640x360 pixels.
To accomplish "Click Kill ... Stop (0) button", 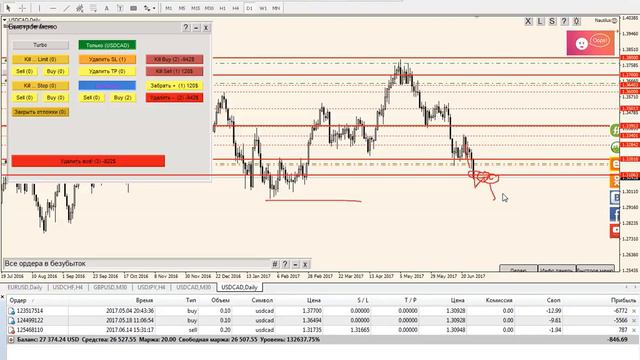I will point(40,86).
